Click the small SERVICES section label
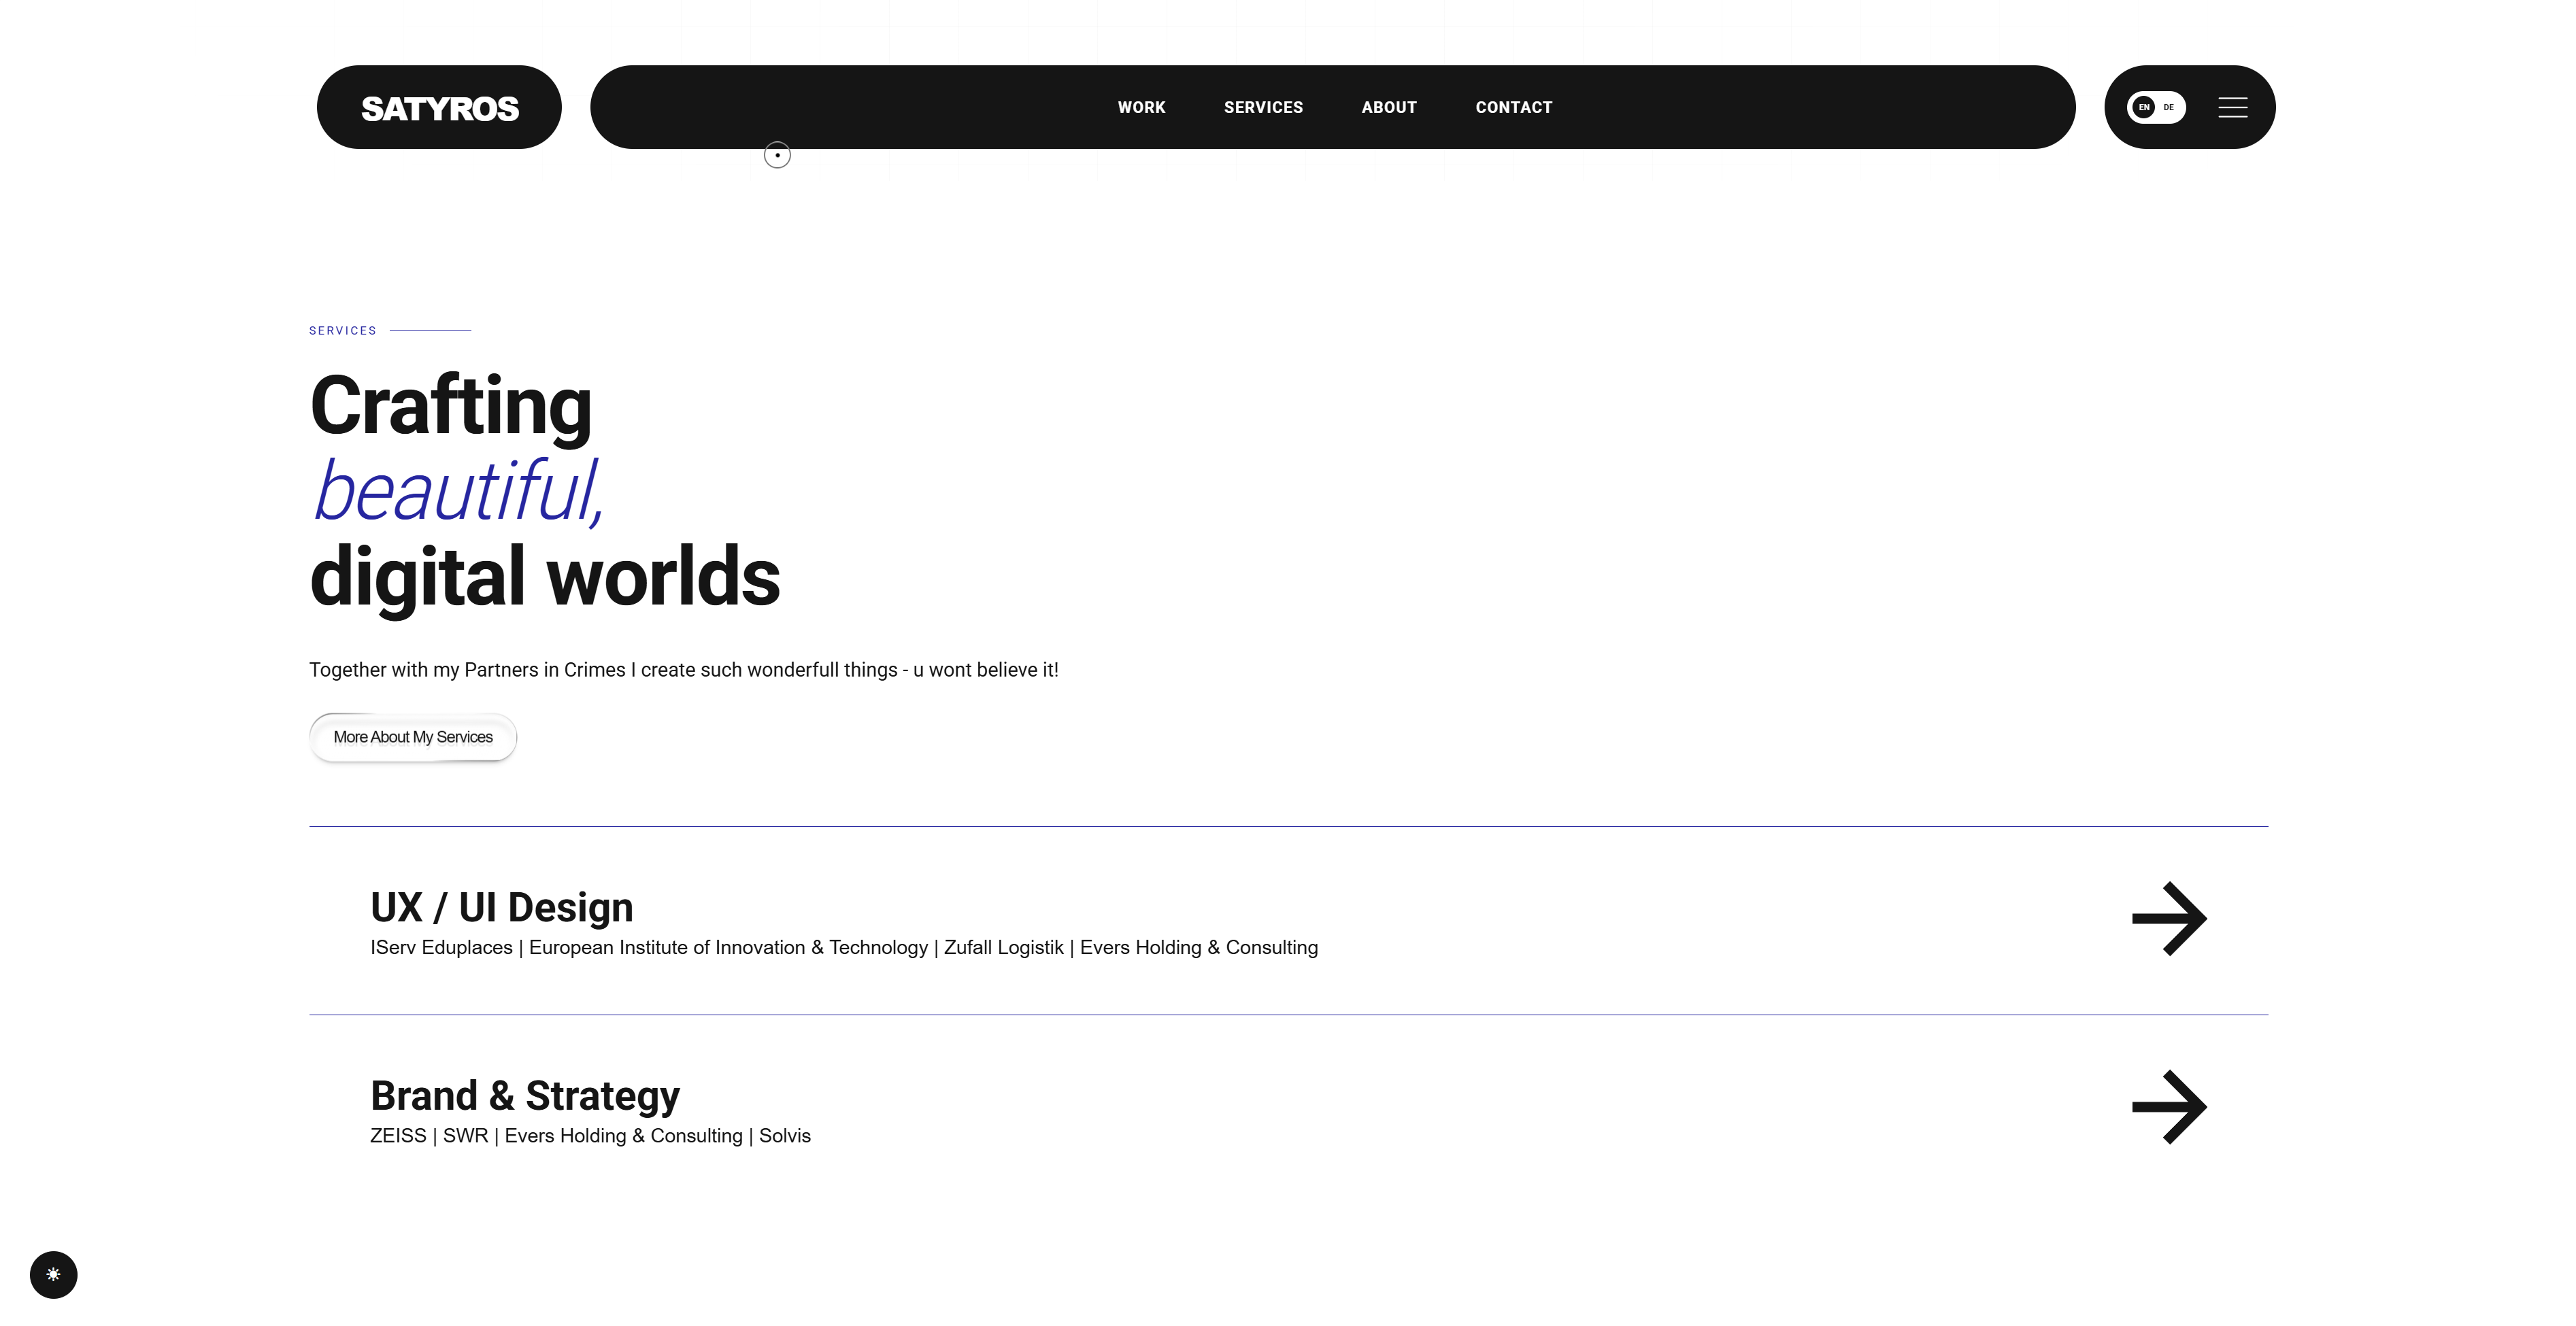The image size is (2576, 1326). 343,330
